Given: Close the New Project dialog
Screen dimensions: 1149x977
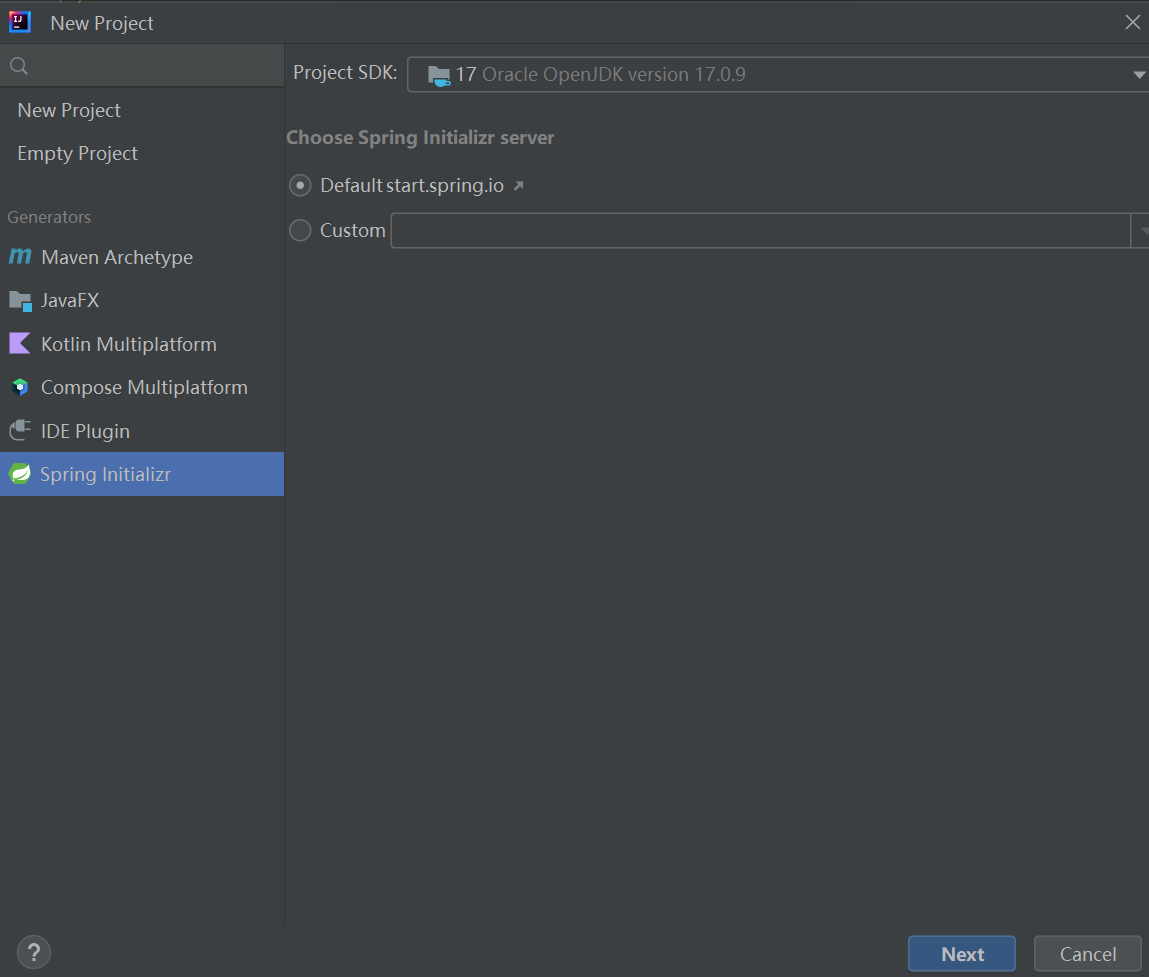Looking at the screenshot, I should 1132,22.
